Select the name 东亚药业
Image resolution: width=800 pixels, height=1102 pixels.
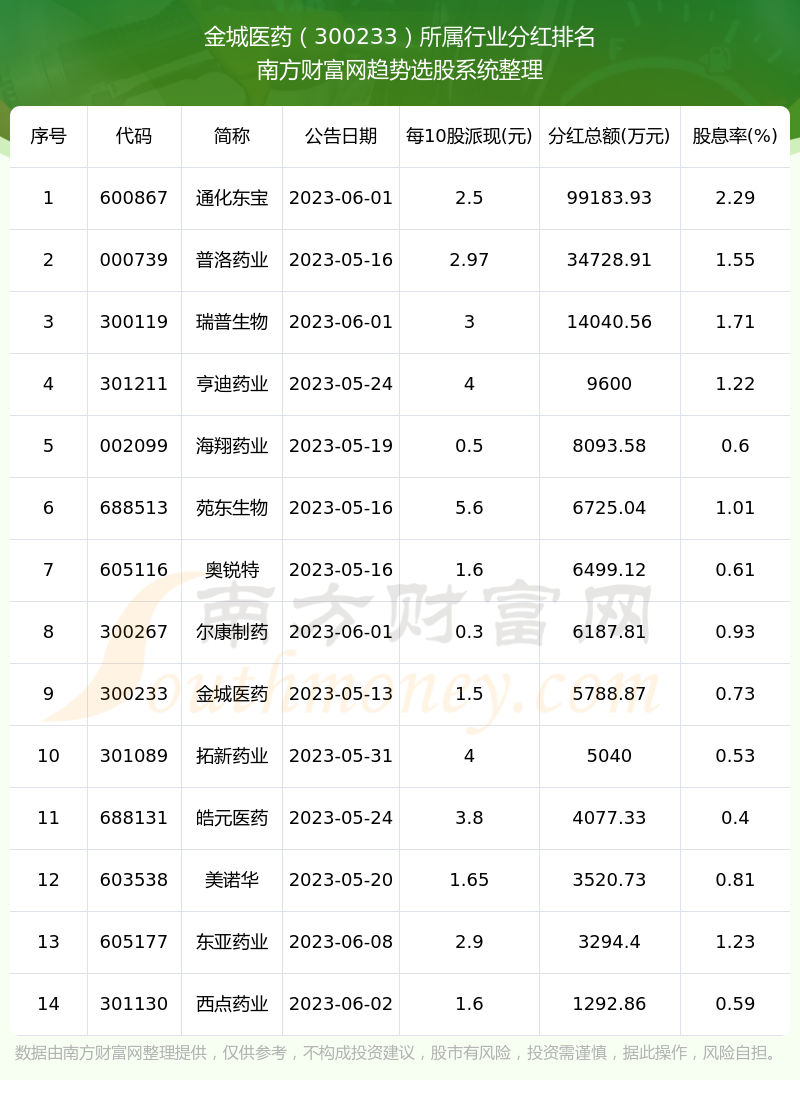point(232,941)
